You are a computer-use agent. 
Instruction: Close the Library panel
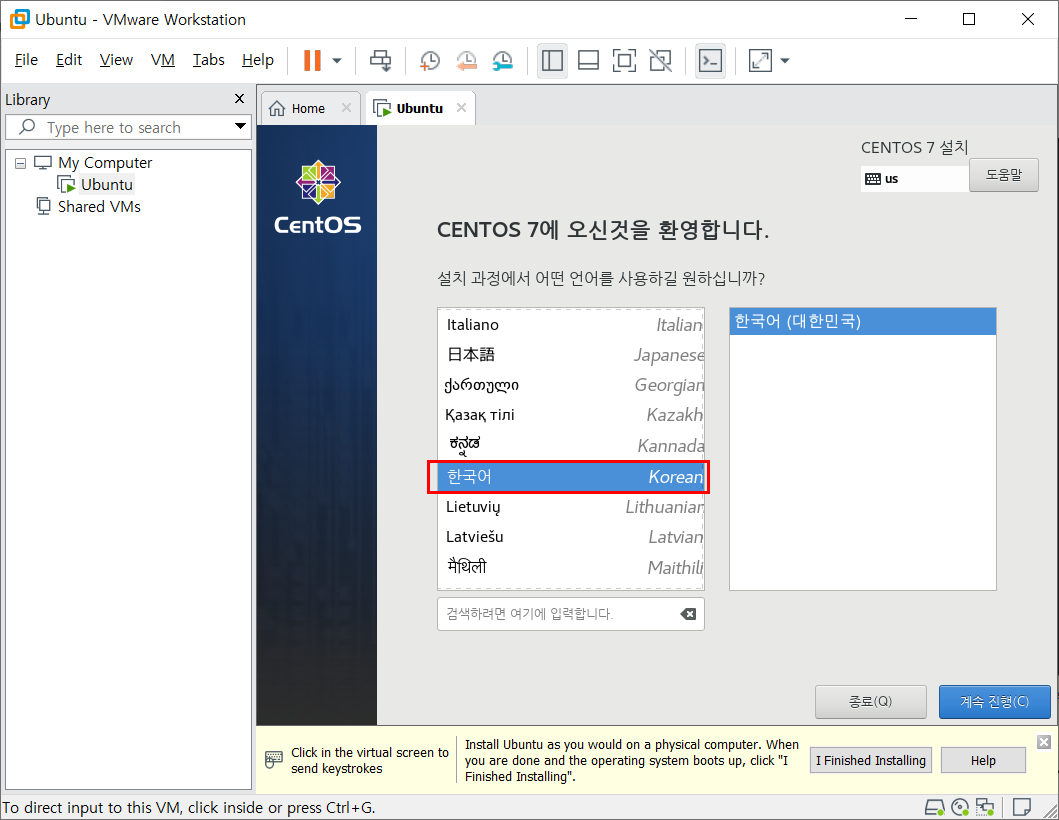tap(239, 99)
